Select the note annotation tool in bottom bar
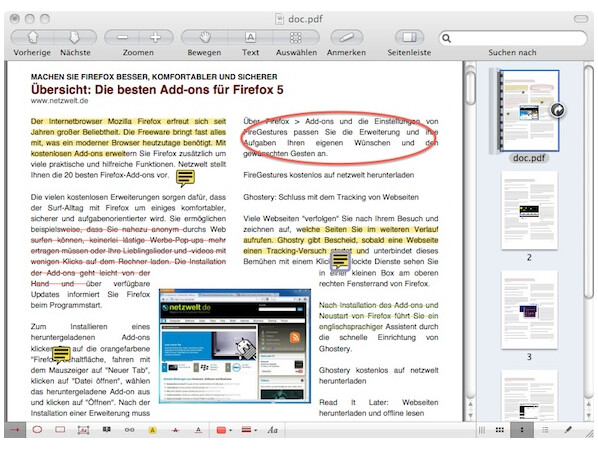 (x=107, y=430)
